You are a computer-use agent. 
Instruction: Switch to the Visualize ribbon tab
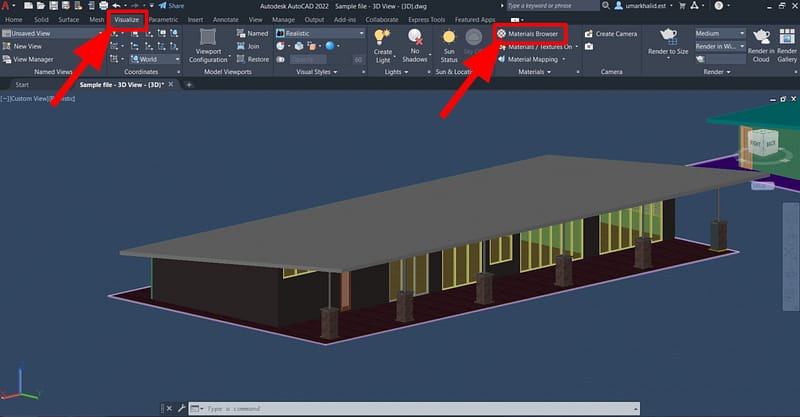click(126, 18)
